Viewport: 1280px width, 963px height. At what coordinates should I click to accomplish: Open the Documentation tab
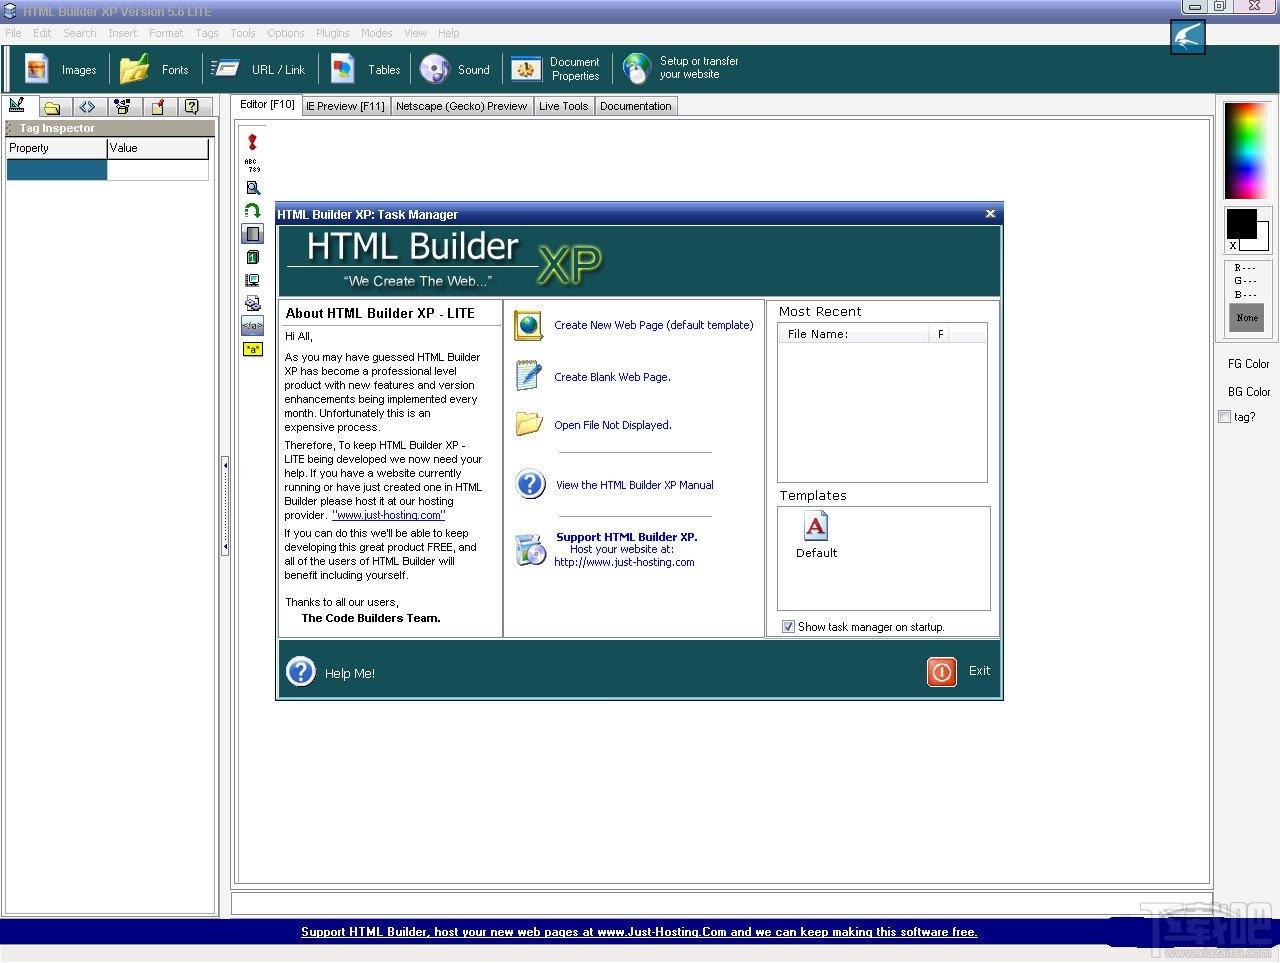636,106
